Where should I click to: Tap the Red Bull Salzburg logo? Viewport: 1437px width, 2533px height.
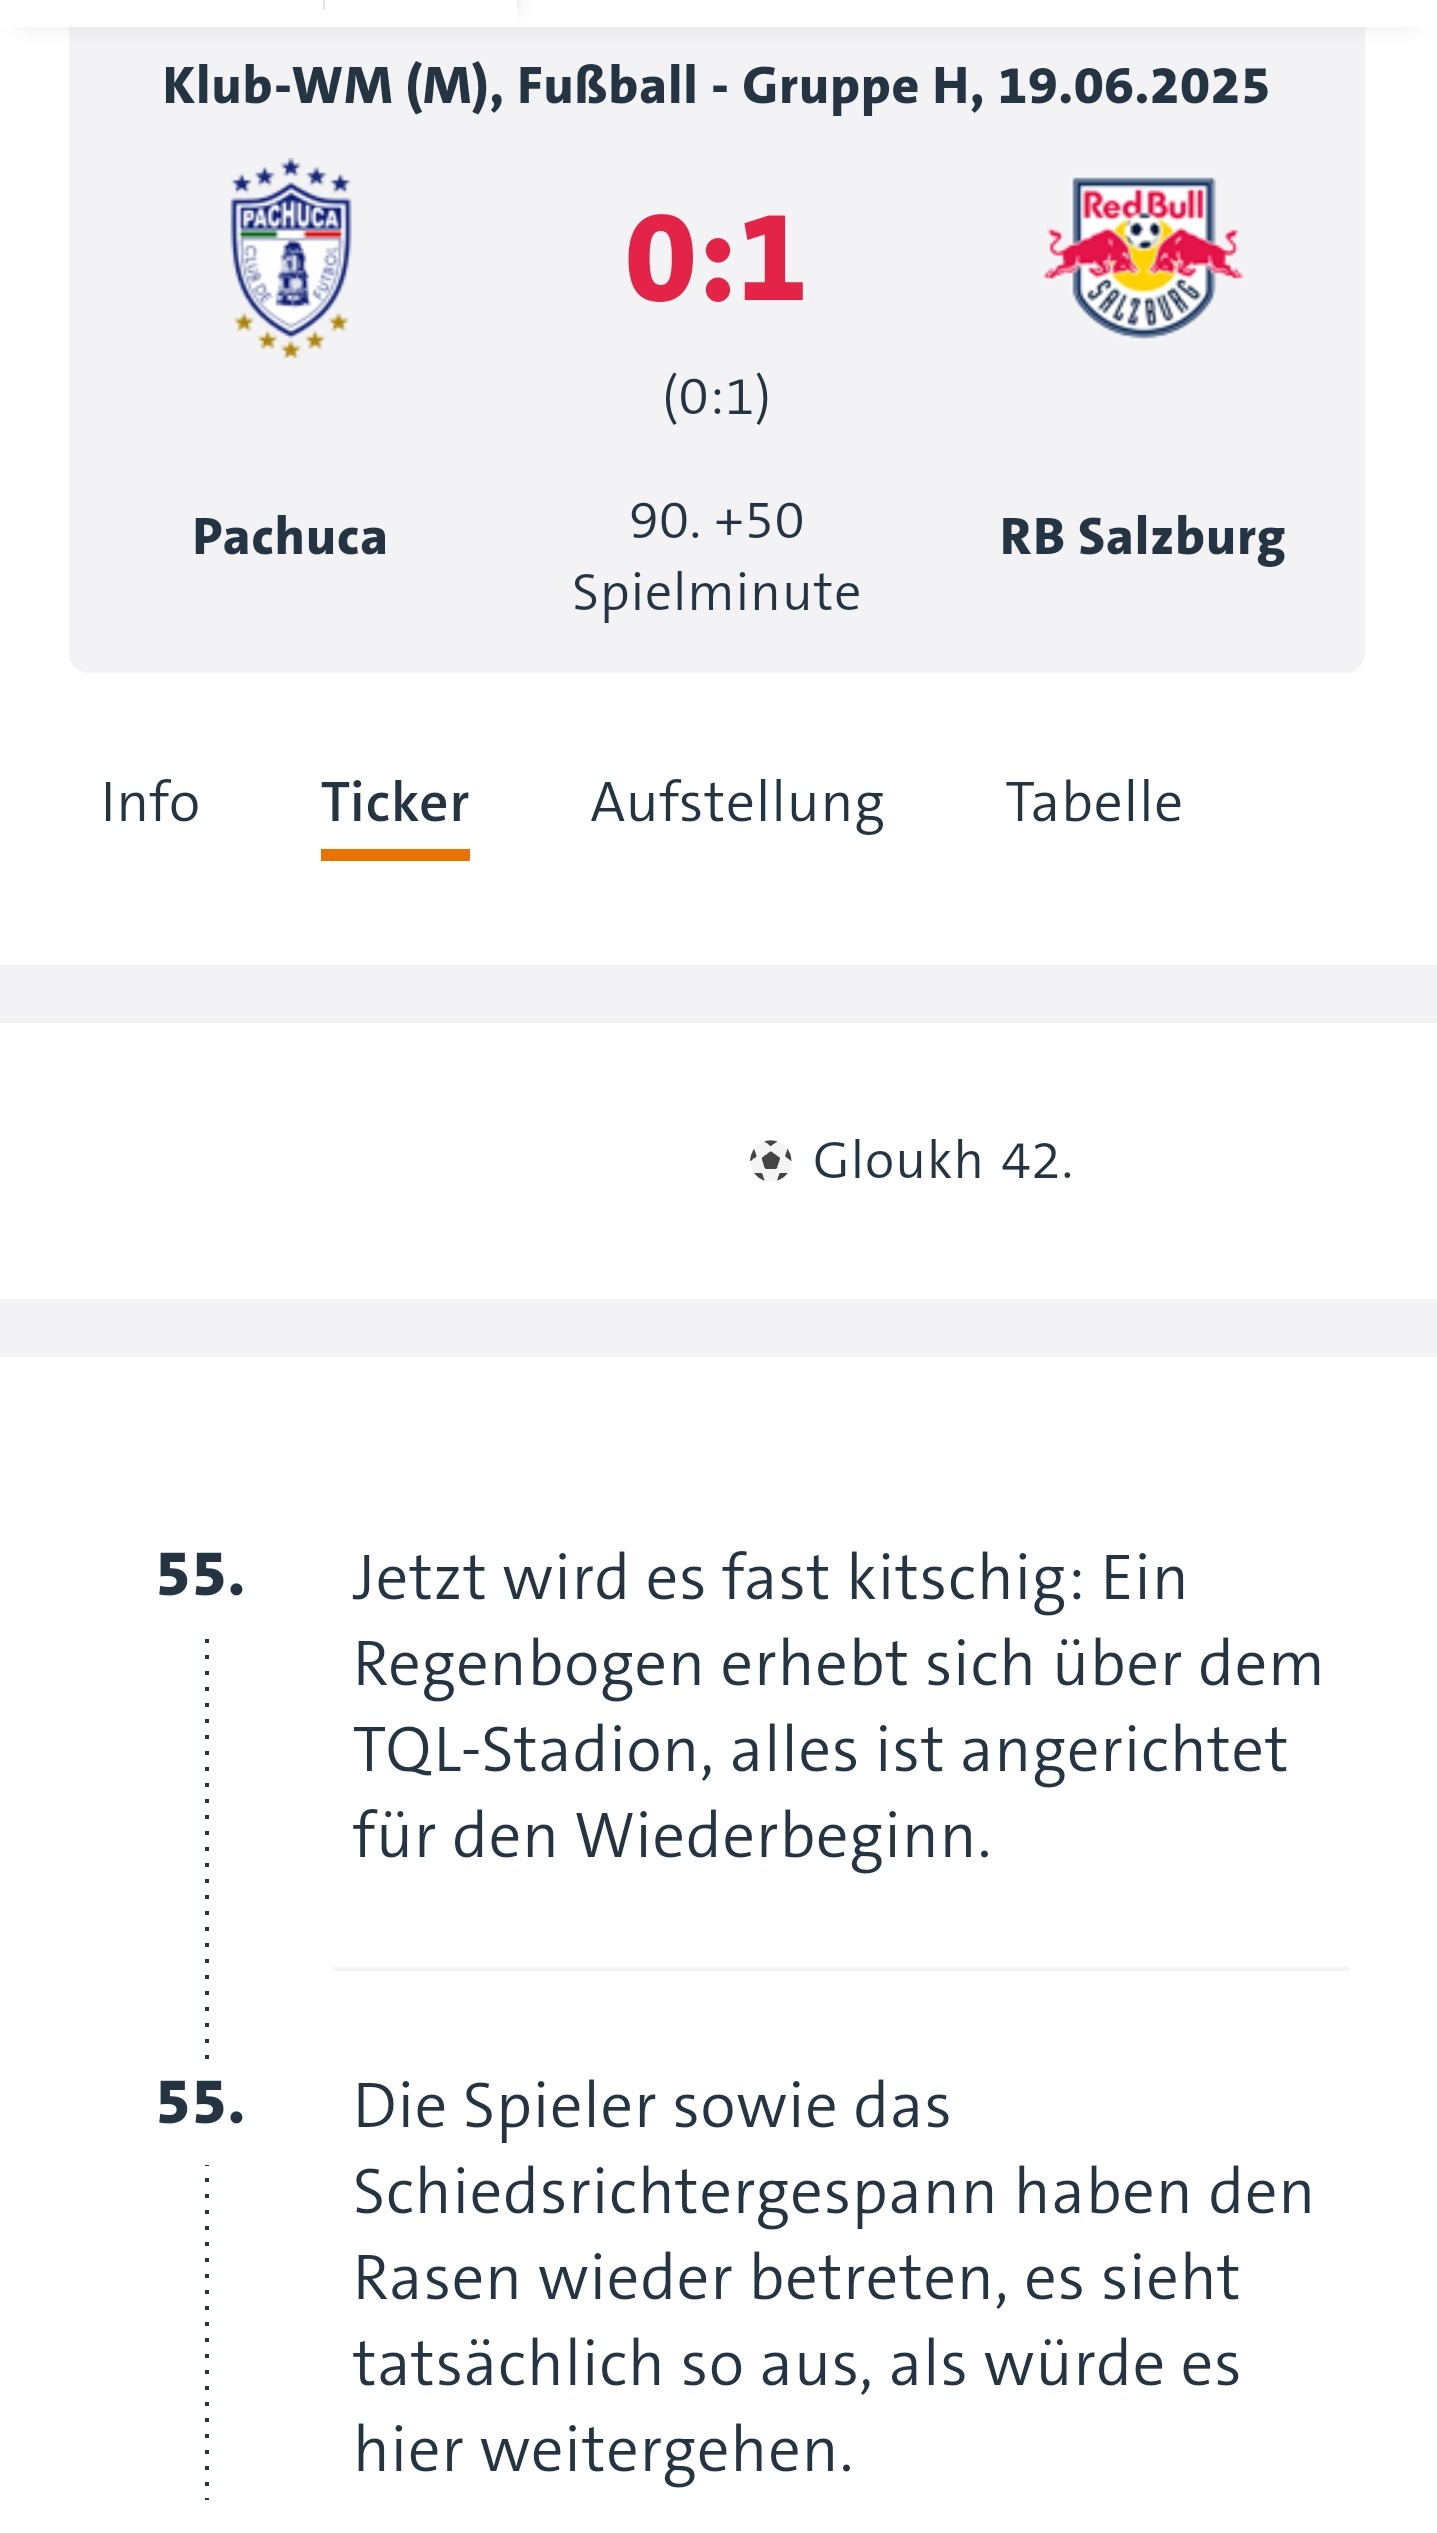pyautogui.click(x=1143, y=257)
